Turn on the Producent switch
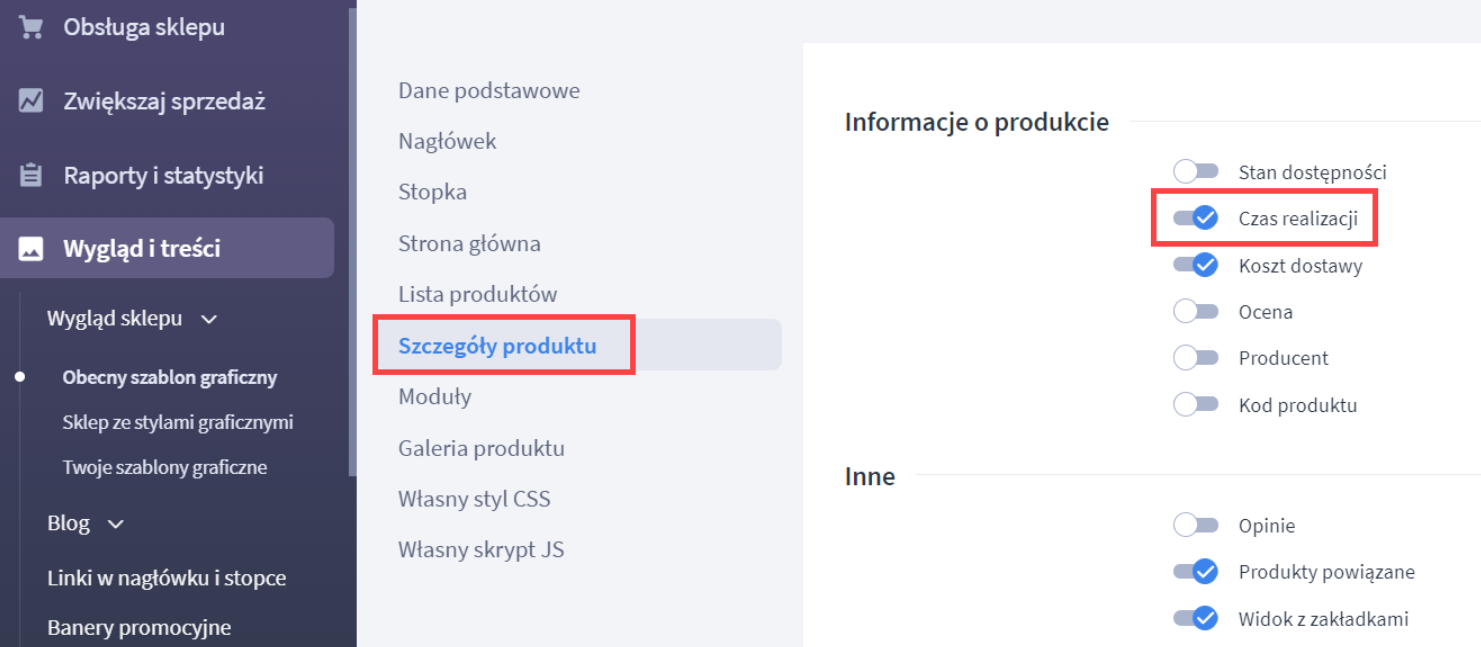Image resolution: width=1481 pixels, height=647 pixels. (1196, 357)
